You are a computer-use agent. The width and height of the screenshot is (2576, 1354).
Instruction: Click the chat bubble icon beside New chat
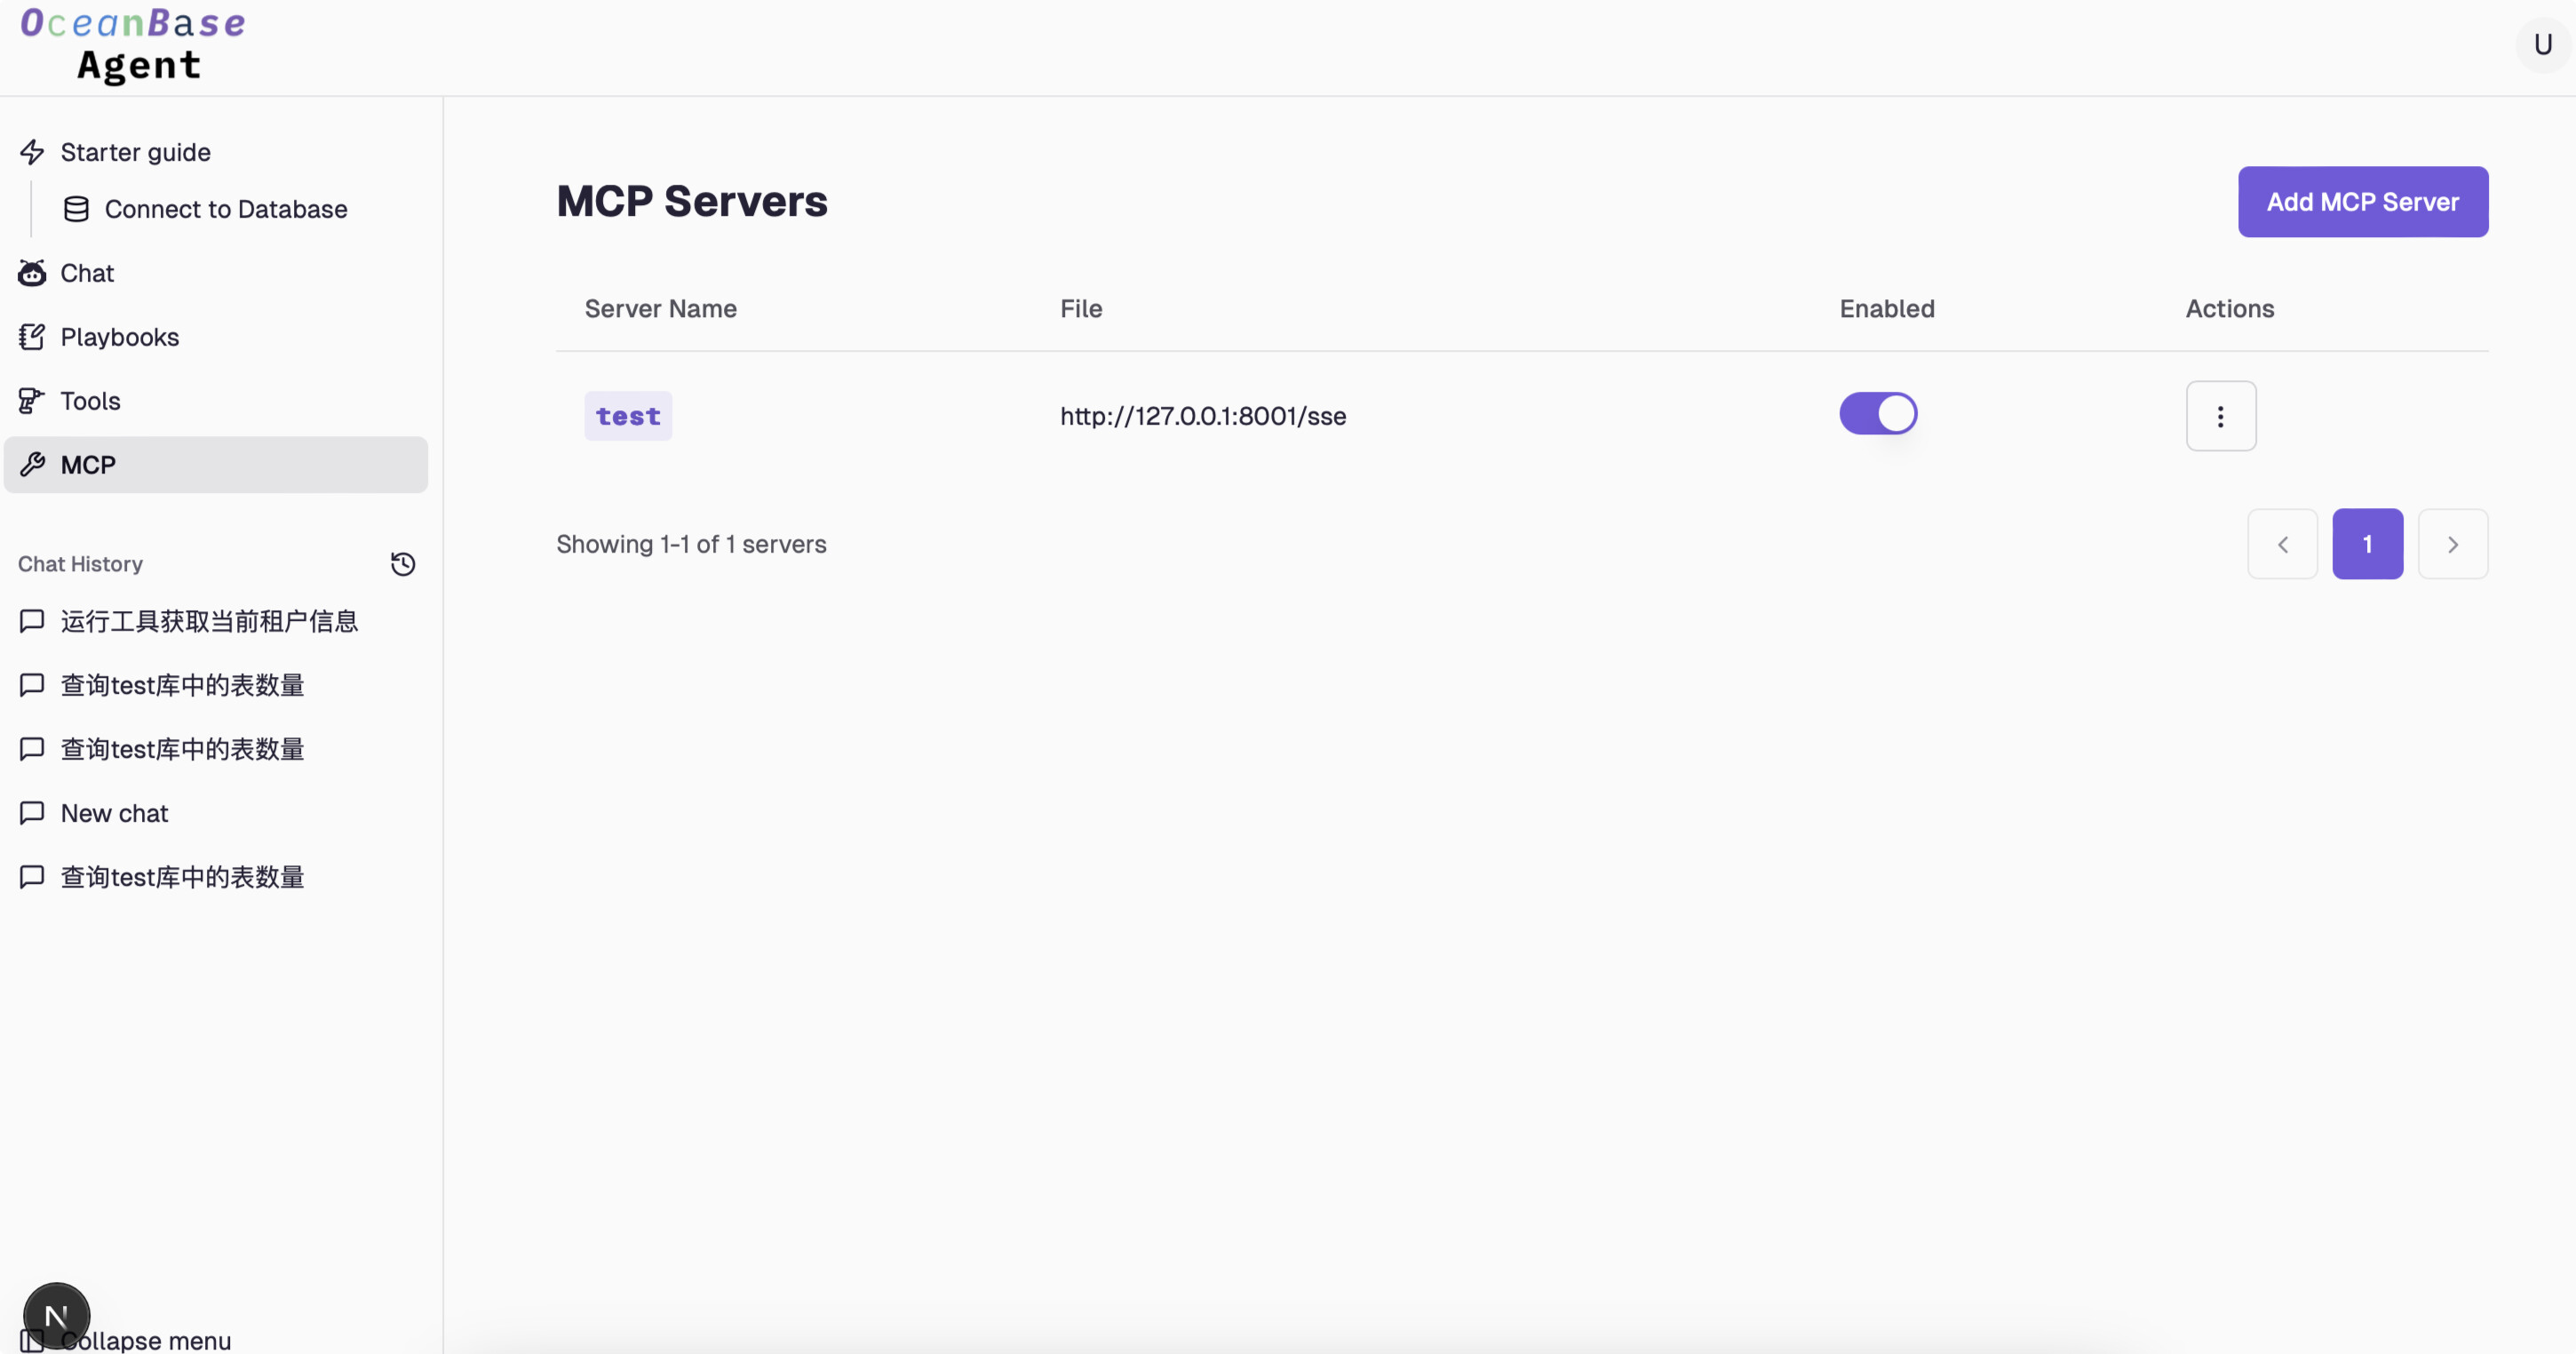pos(32,813)
